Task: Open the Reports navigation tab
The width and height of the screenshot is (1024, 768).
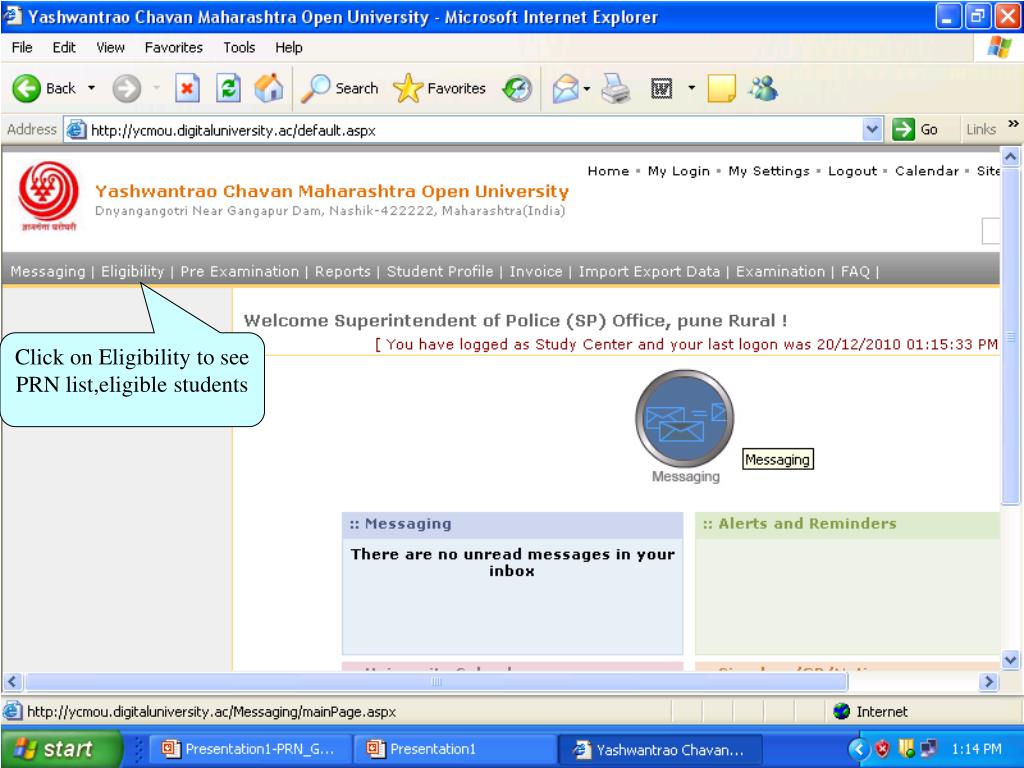Action: tap(342, 271)
